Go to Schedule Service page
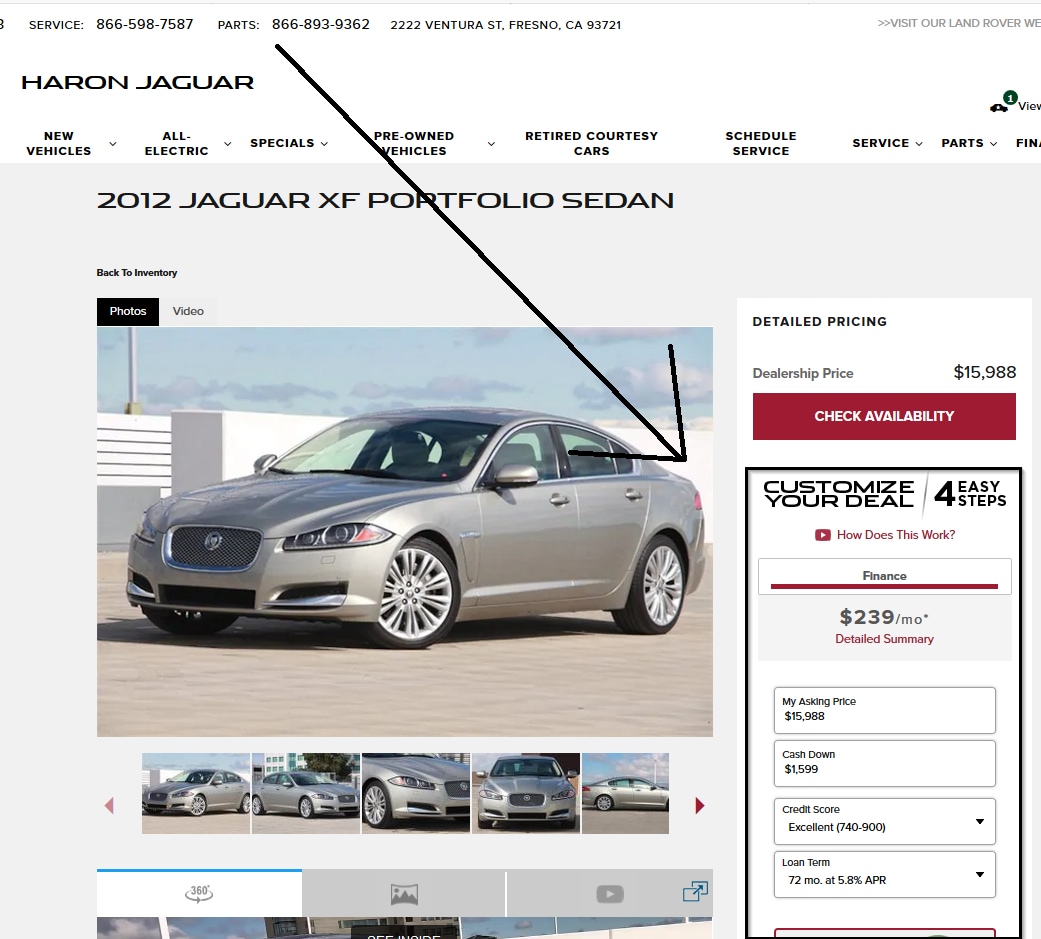 coord(761,143)
